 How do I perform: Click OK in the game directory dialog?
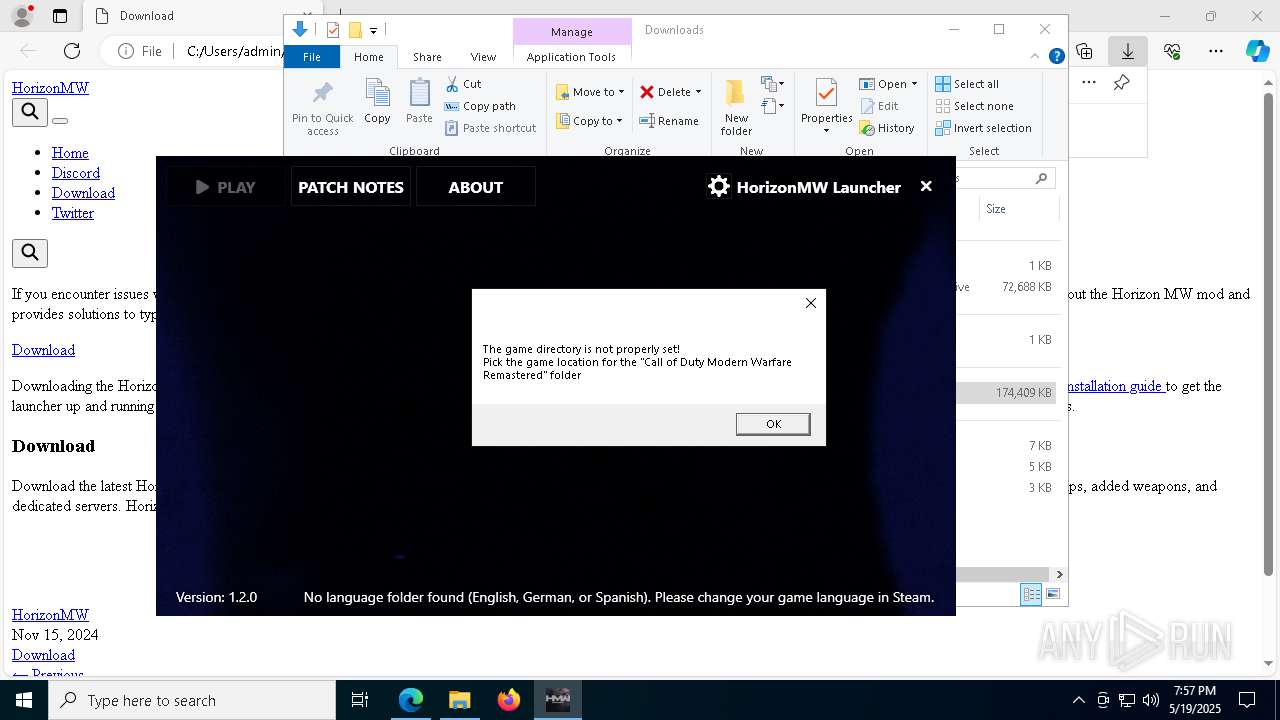point(773,424)
